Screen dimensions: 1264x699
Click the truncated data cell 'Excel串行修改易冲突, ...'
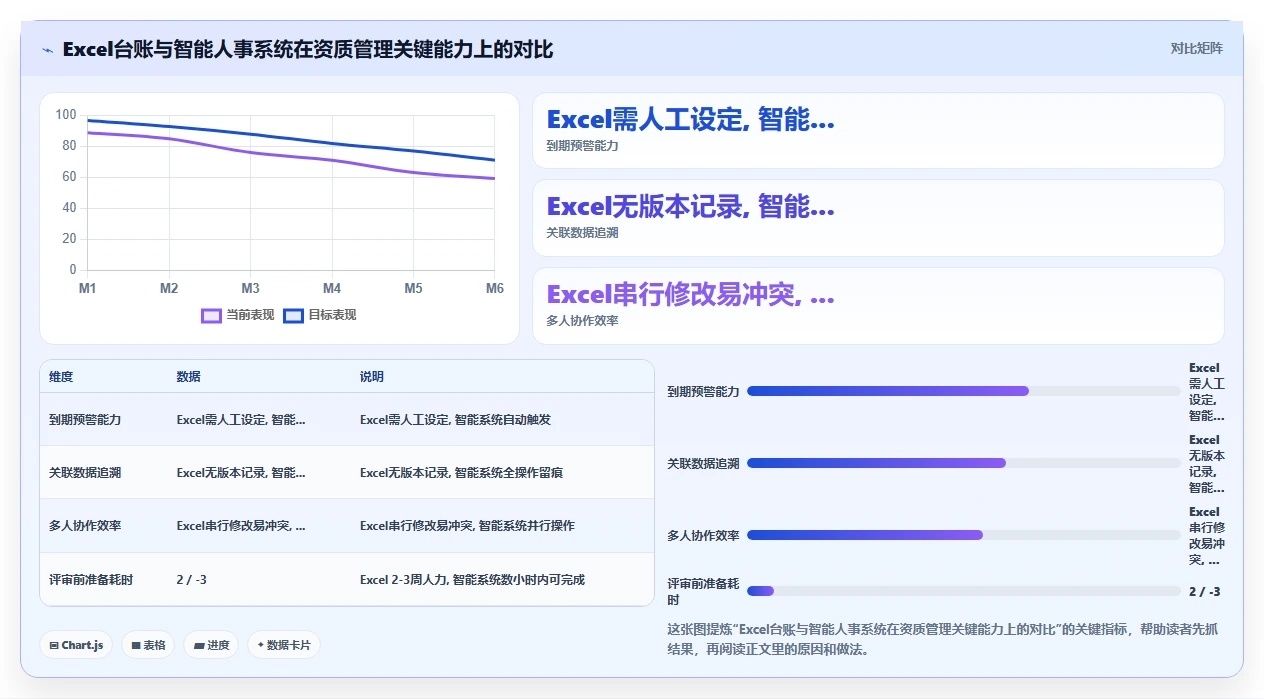pyautogui.click(x=241, y=526)
